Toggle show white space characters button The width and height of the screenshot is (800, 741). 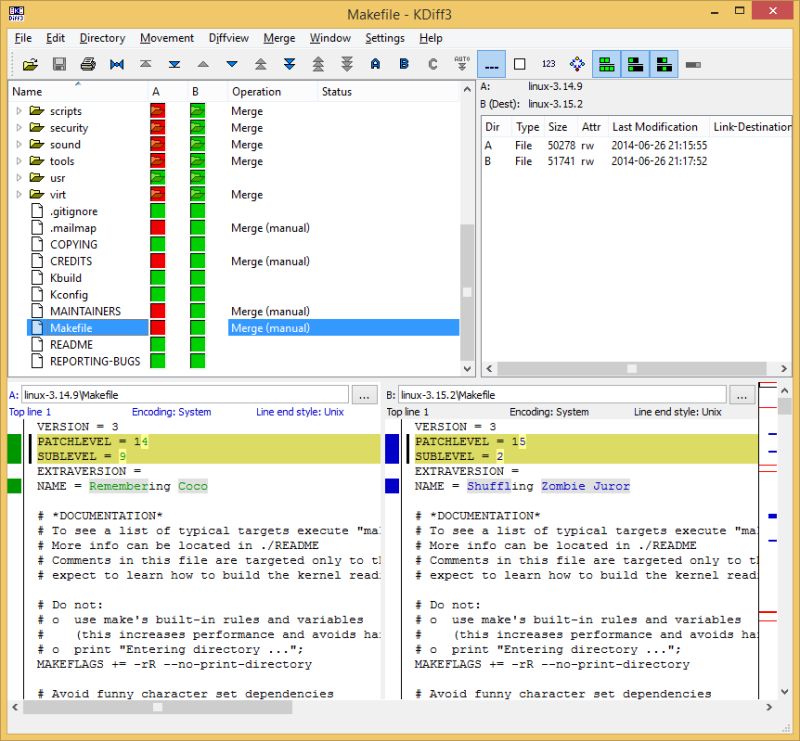(491, 64)
